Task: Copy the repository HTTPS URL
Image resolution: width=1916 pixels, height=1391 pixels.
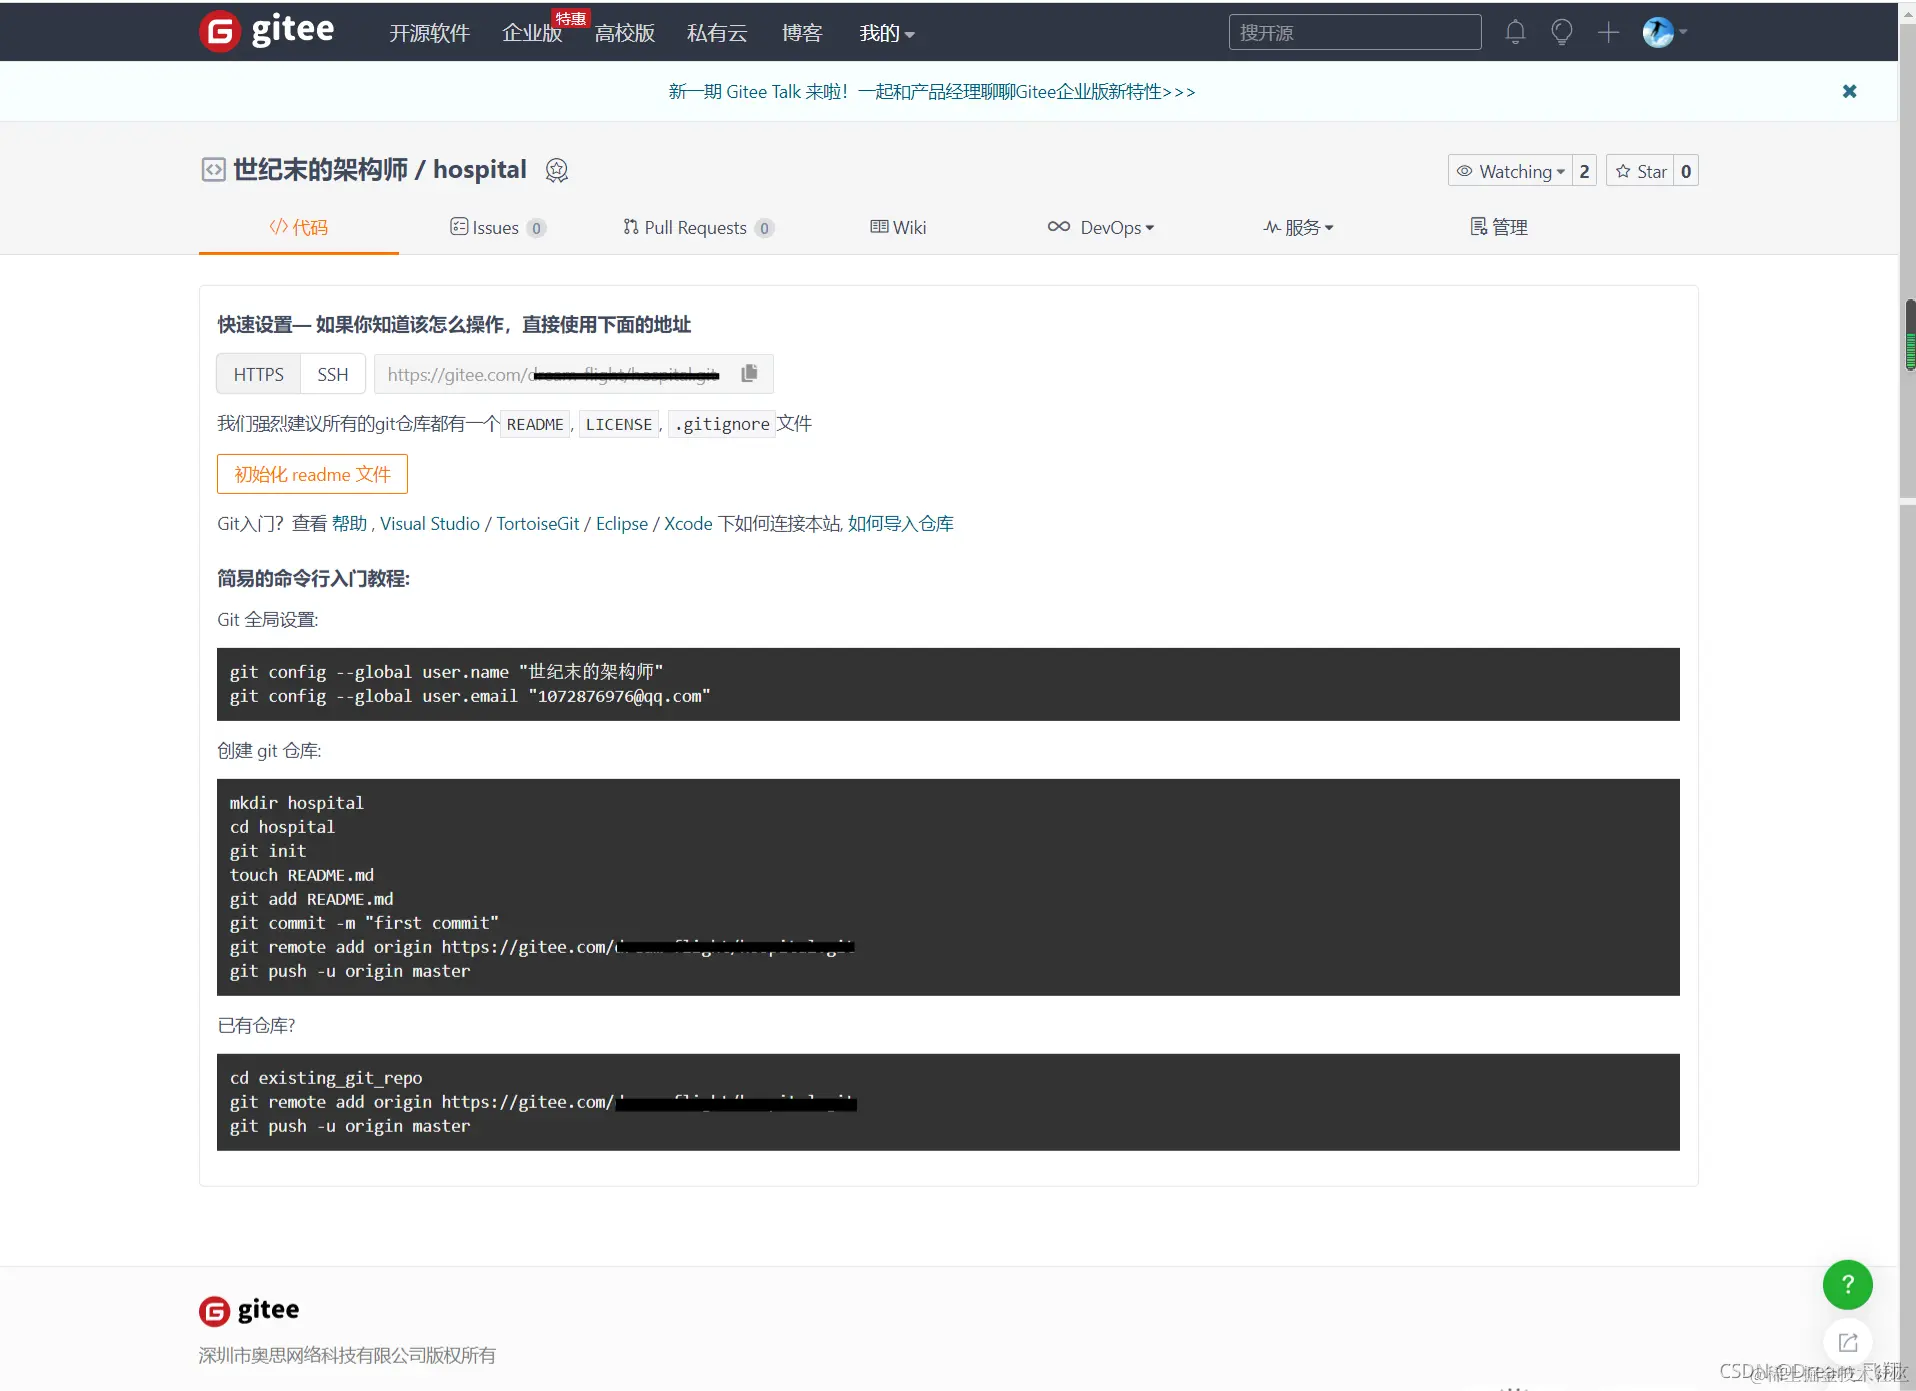Action: pyautogui.click(x=749, y=373)
